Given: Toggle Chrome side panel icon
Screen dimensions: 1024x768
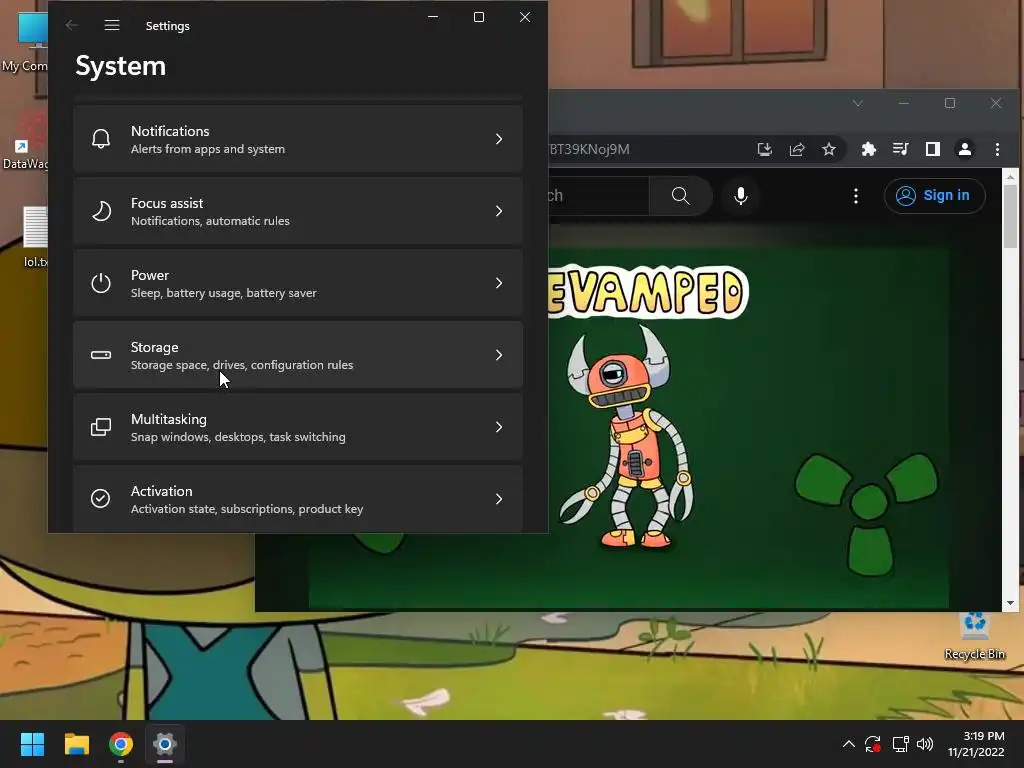Looking at the screenshot, I should (933, 150).
